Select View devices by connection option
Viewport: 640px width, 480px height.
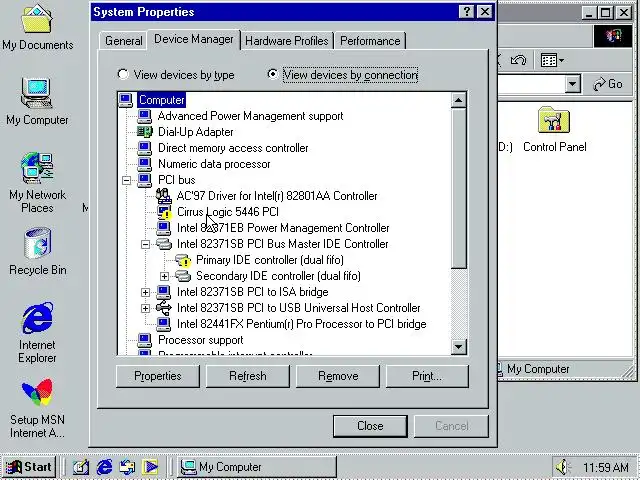click(343, 75)
